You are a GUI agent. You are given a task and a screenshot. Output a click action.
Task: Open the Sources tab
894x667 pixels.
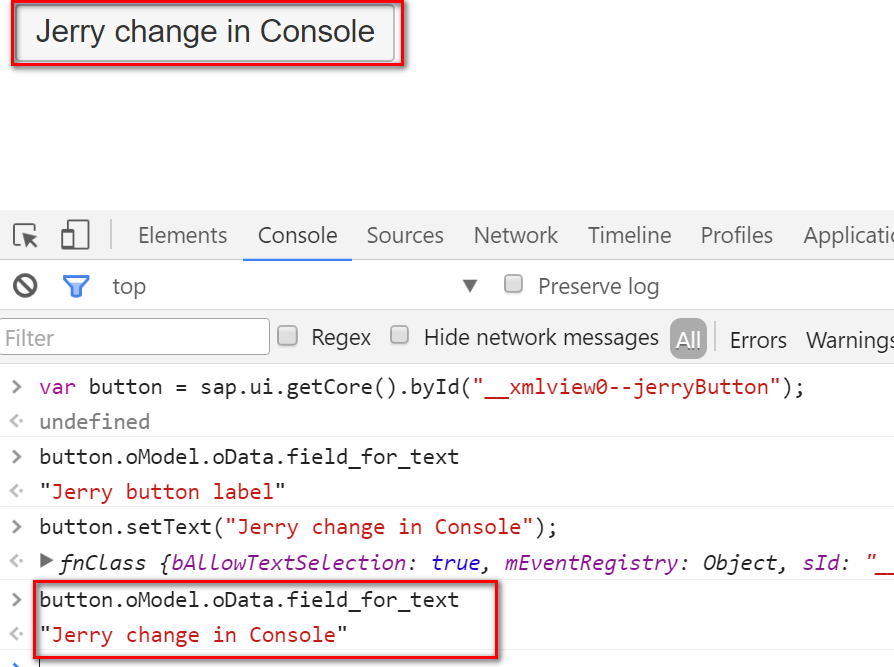point(405,236)
